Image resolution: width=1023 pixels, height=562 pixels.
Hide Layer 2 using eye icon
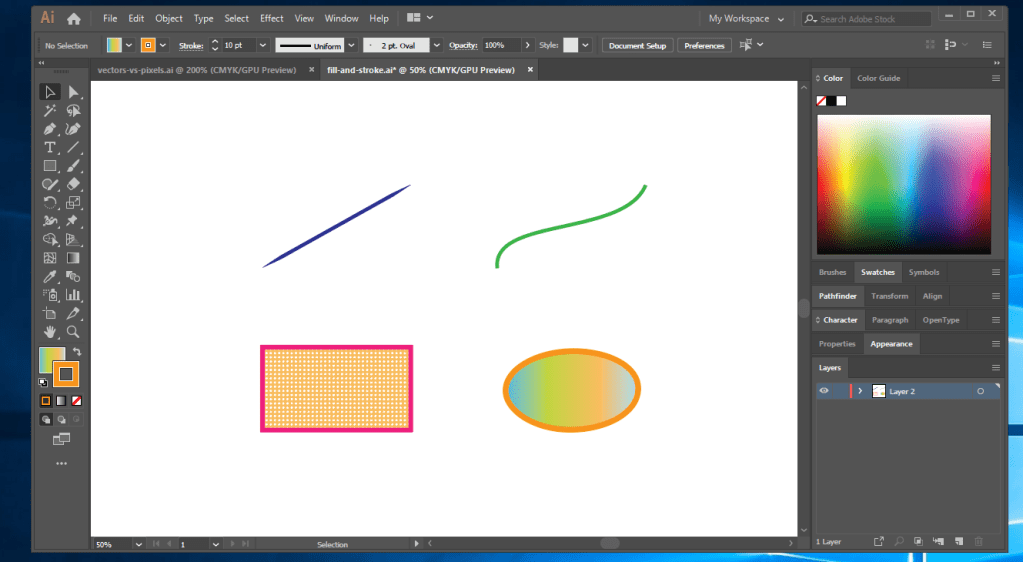[824, 391]
